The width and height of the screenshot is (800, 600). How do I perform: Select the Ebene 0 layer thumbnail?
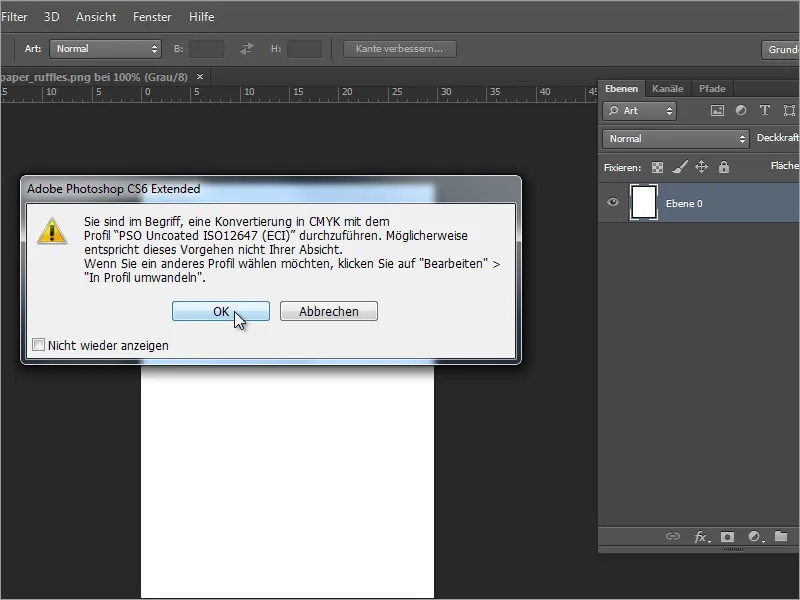coord(644,203)
